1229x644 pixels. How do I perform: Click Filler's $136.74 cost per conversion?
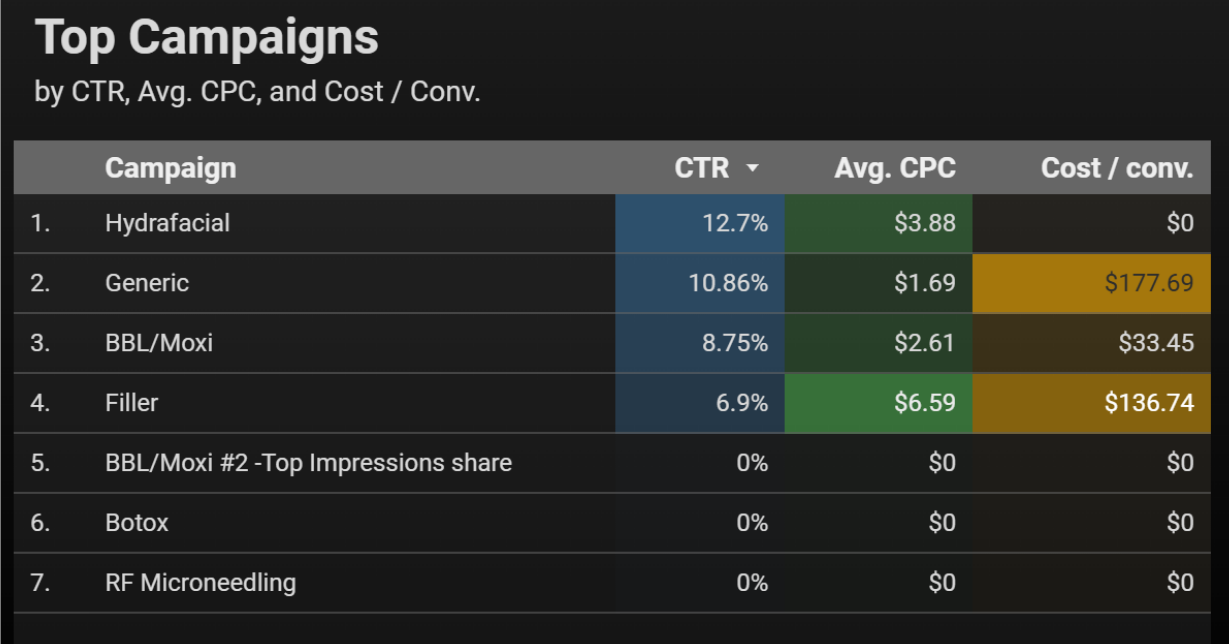pyautogui.click(x=1148, y=403)
